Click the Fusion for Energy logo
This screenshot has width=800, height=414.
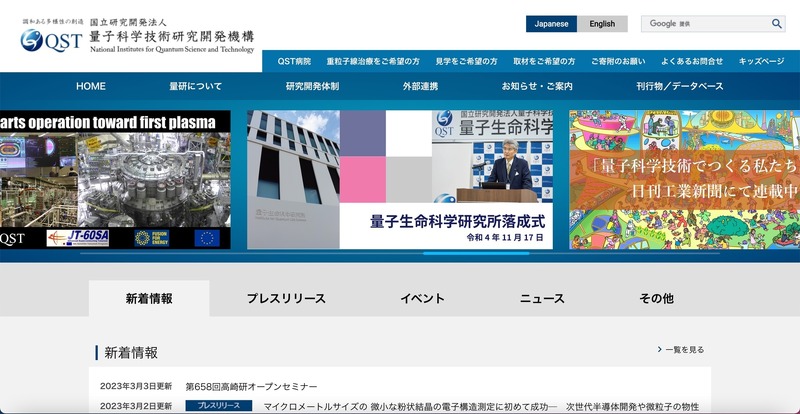click(x=151, y=238)
